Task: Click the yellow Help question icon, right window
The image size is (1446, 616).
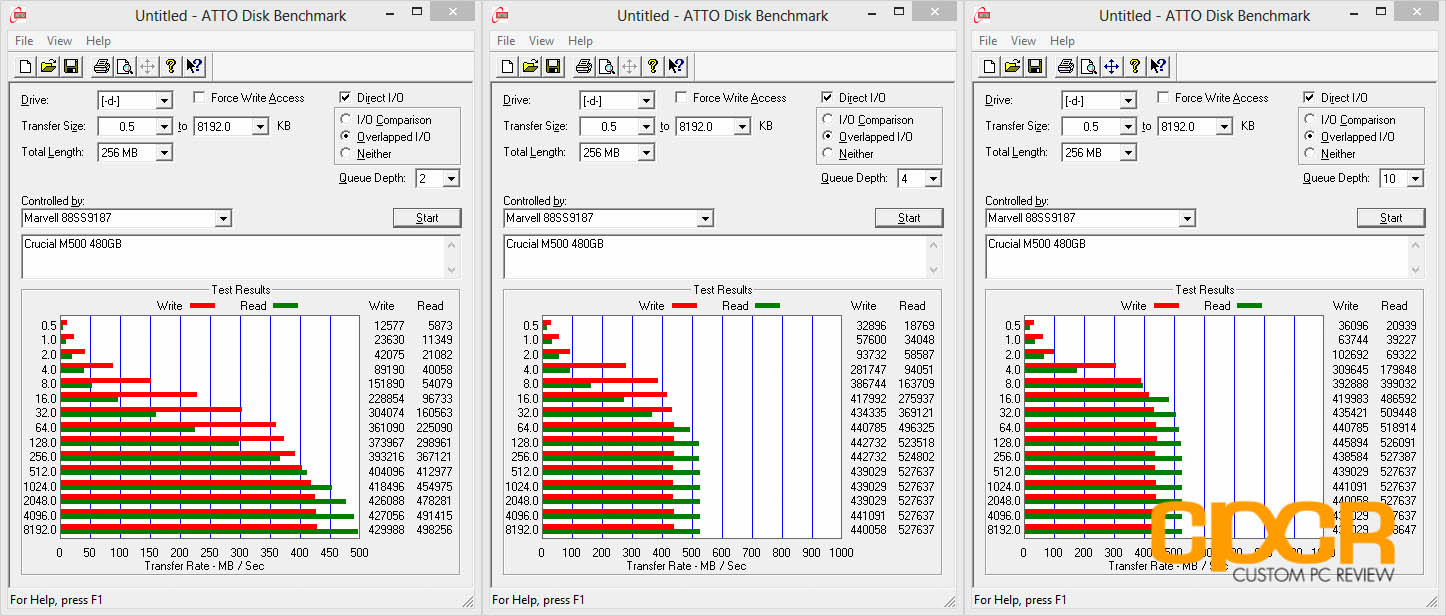Action: pyautogui.click(x=1135, y=66)
